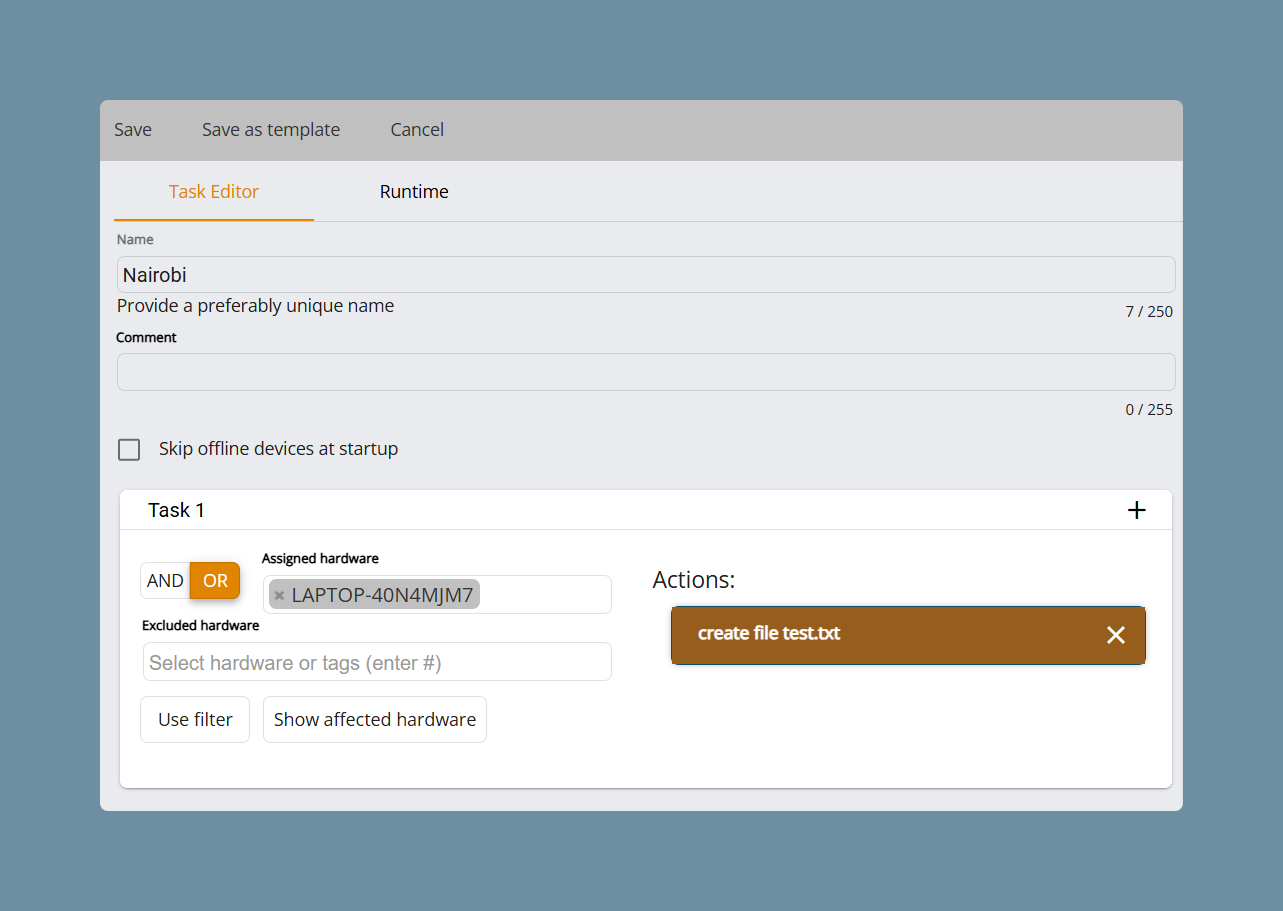Open the Excluded hardware selection box
Viewport: 1283px width, 911px height.
point(376,662)
